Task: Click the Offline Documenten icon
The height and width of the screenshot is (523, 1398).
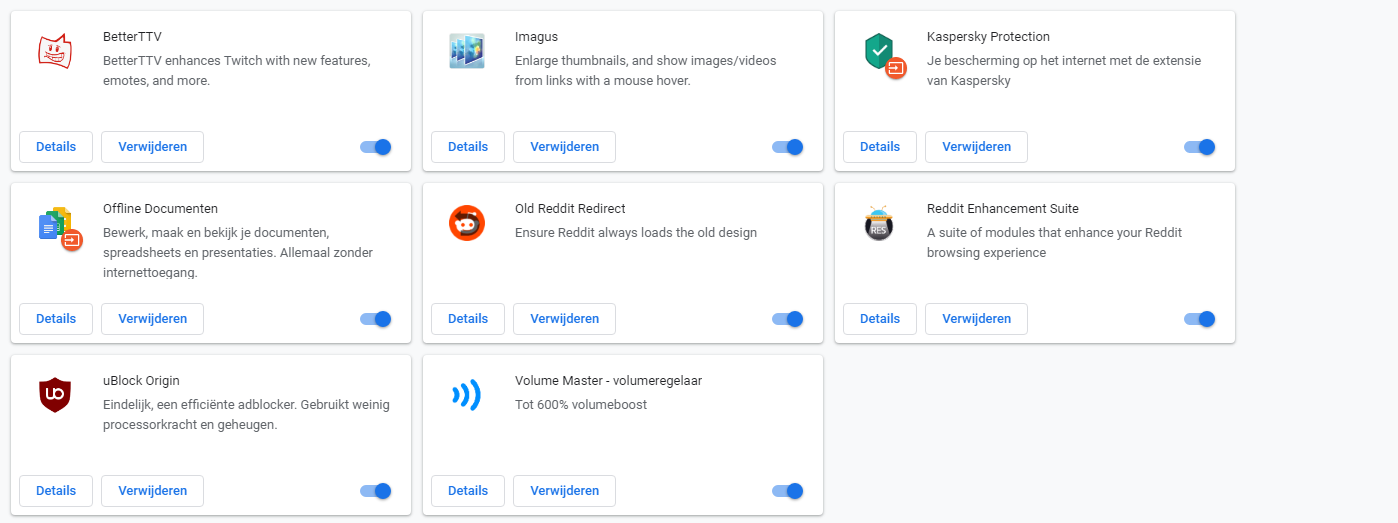Action: coord(60,228)
